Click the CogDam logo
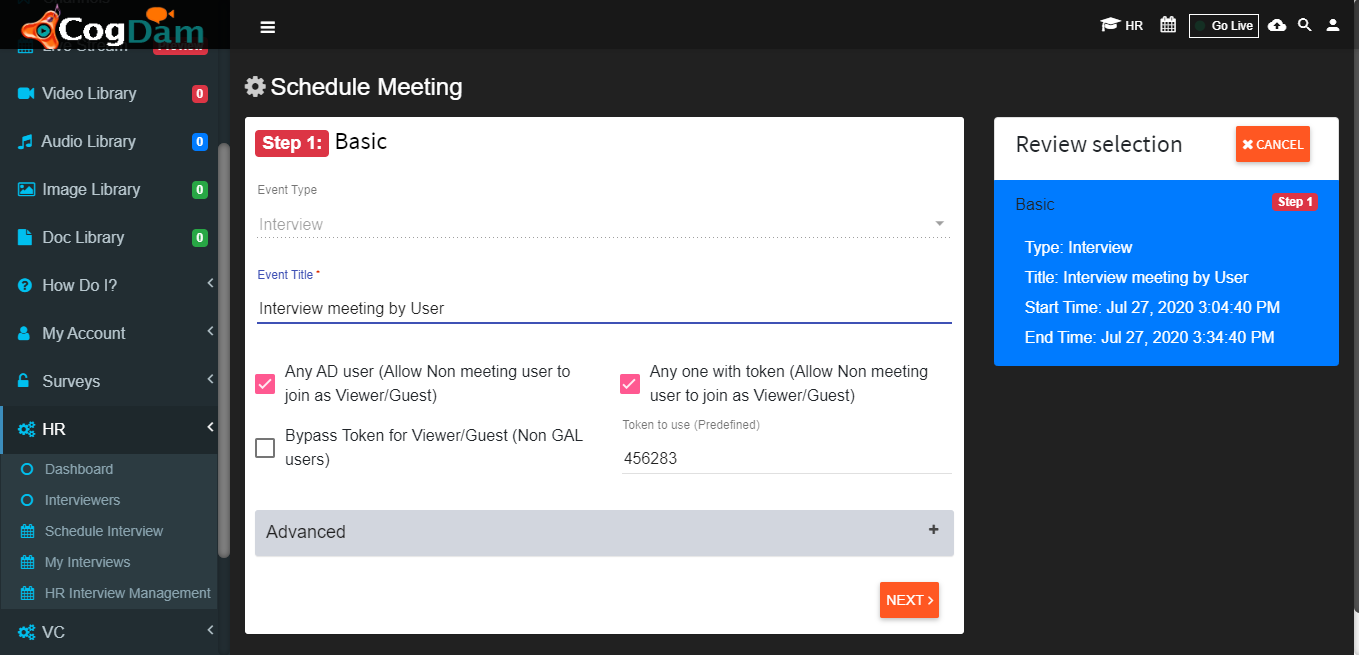1359x655 pixels. pos(113,27)
